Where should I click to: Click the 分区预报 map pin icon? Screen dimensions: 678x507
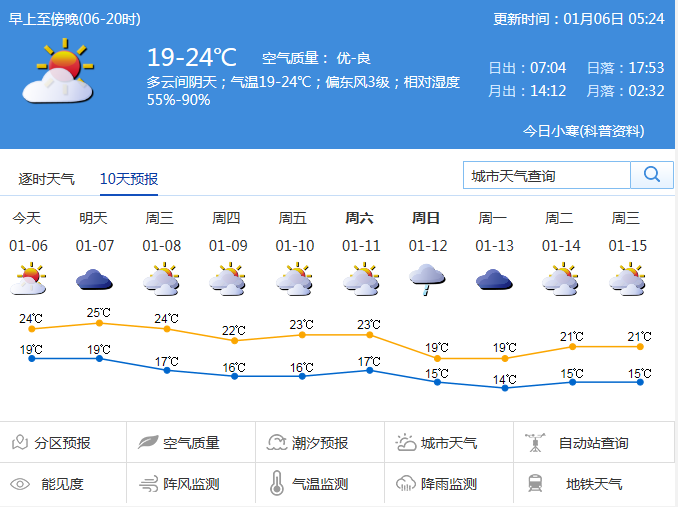(19, 442)
